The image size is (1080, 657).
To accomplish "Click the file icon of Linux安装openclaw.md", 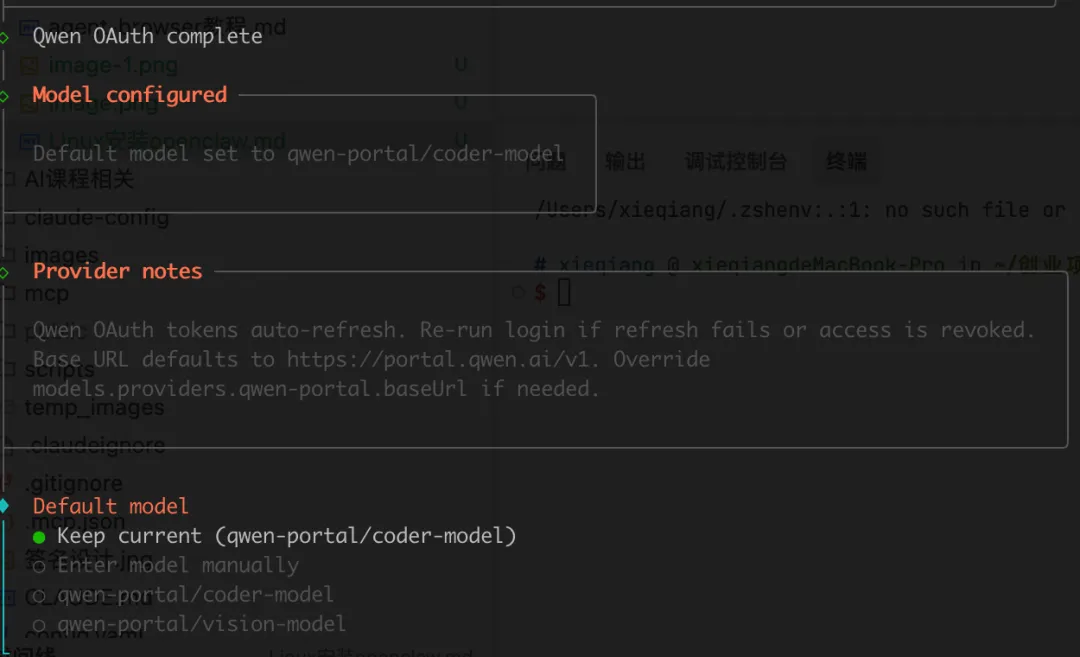I will point(30,141).
